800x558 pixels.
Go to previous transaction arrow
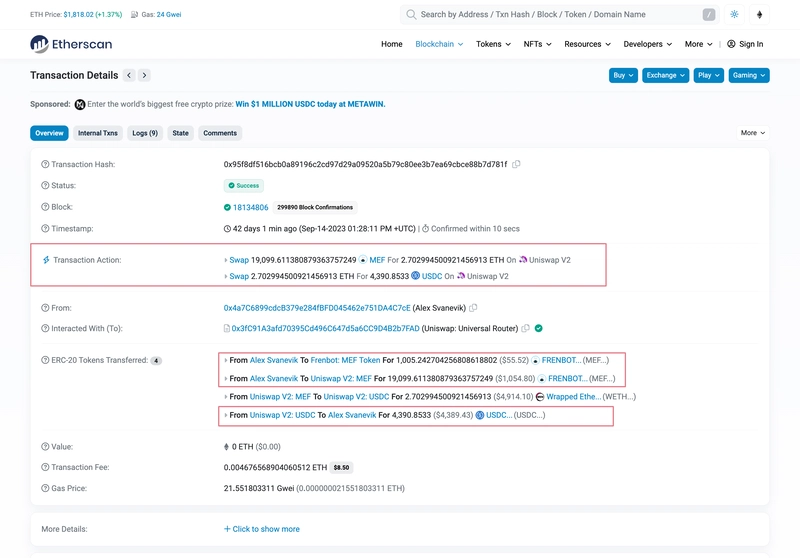(x=129, y=75)
